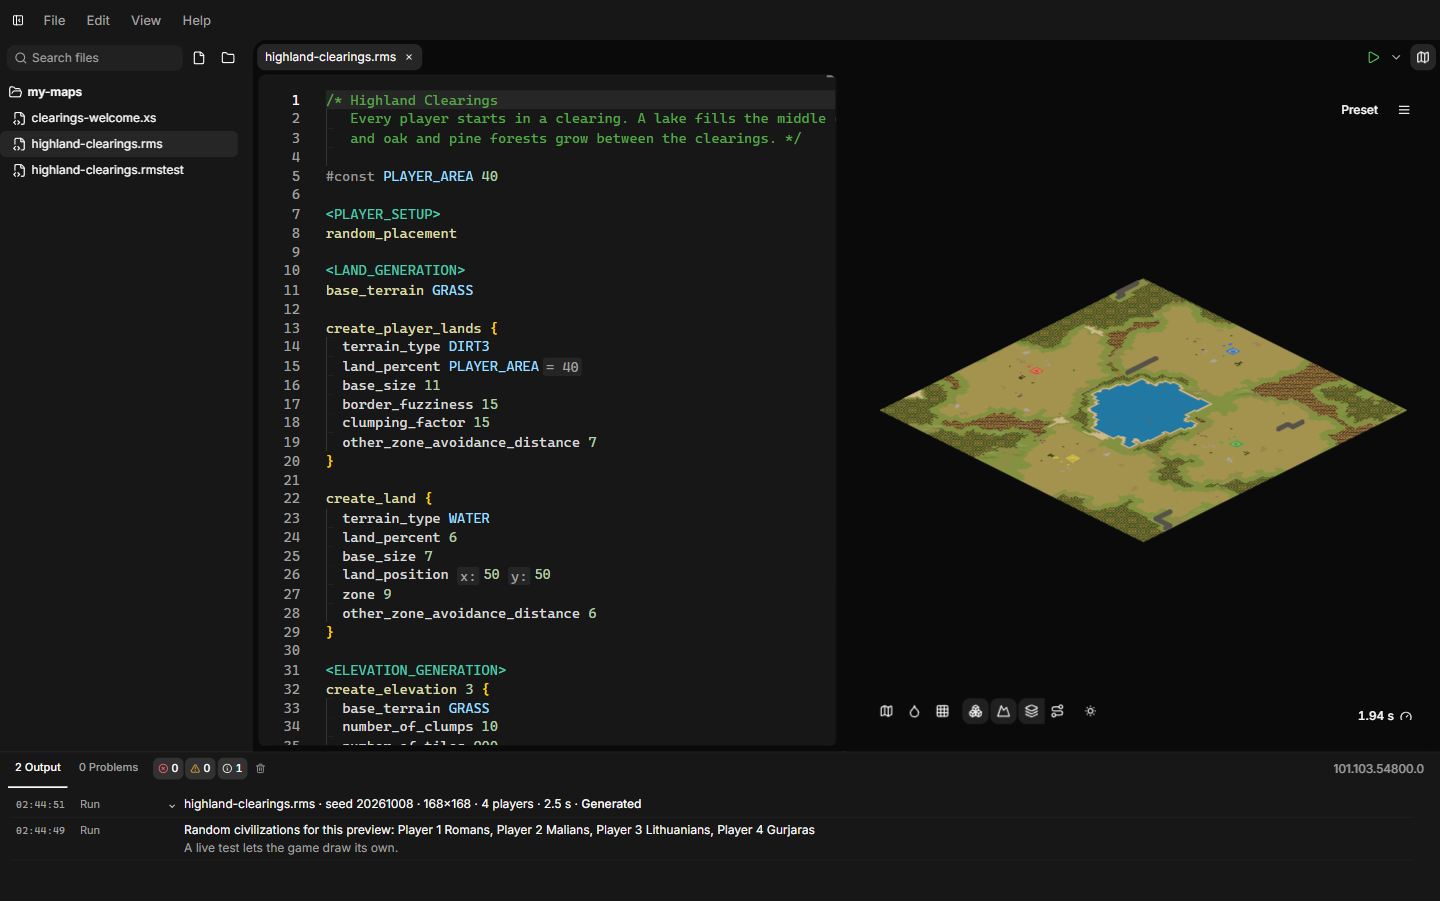The image size is (1440, 901).
Task: Switch to the Problems tab
Action: pyautogui.click(x=108, y=768)
